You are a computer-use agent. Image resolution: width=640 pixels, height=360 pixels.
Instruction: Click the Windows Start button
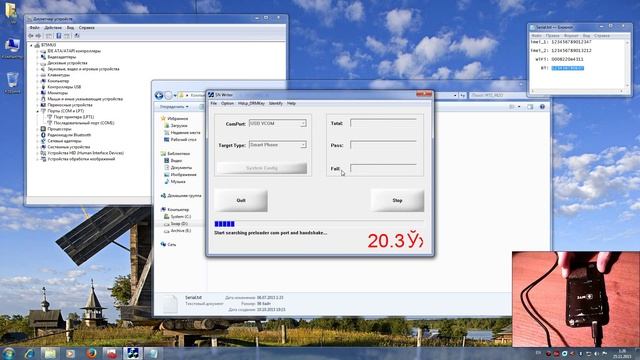tap(8, 353)
